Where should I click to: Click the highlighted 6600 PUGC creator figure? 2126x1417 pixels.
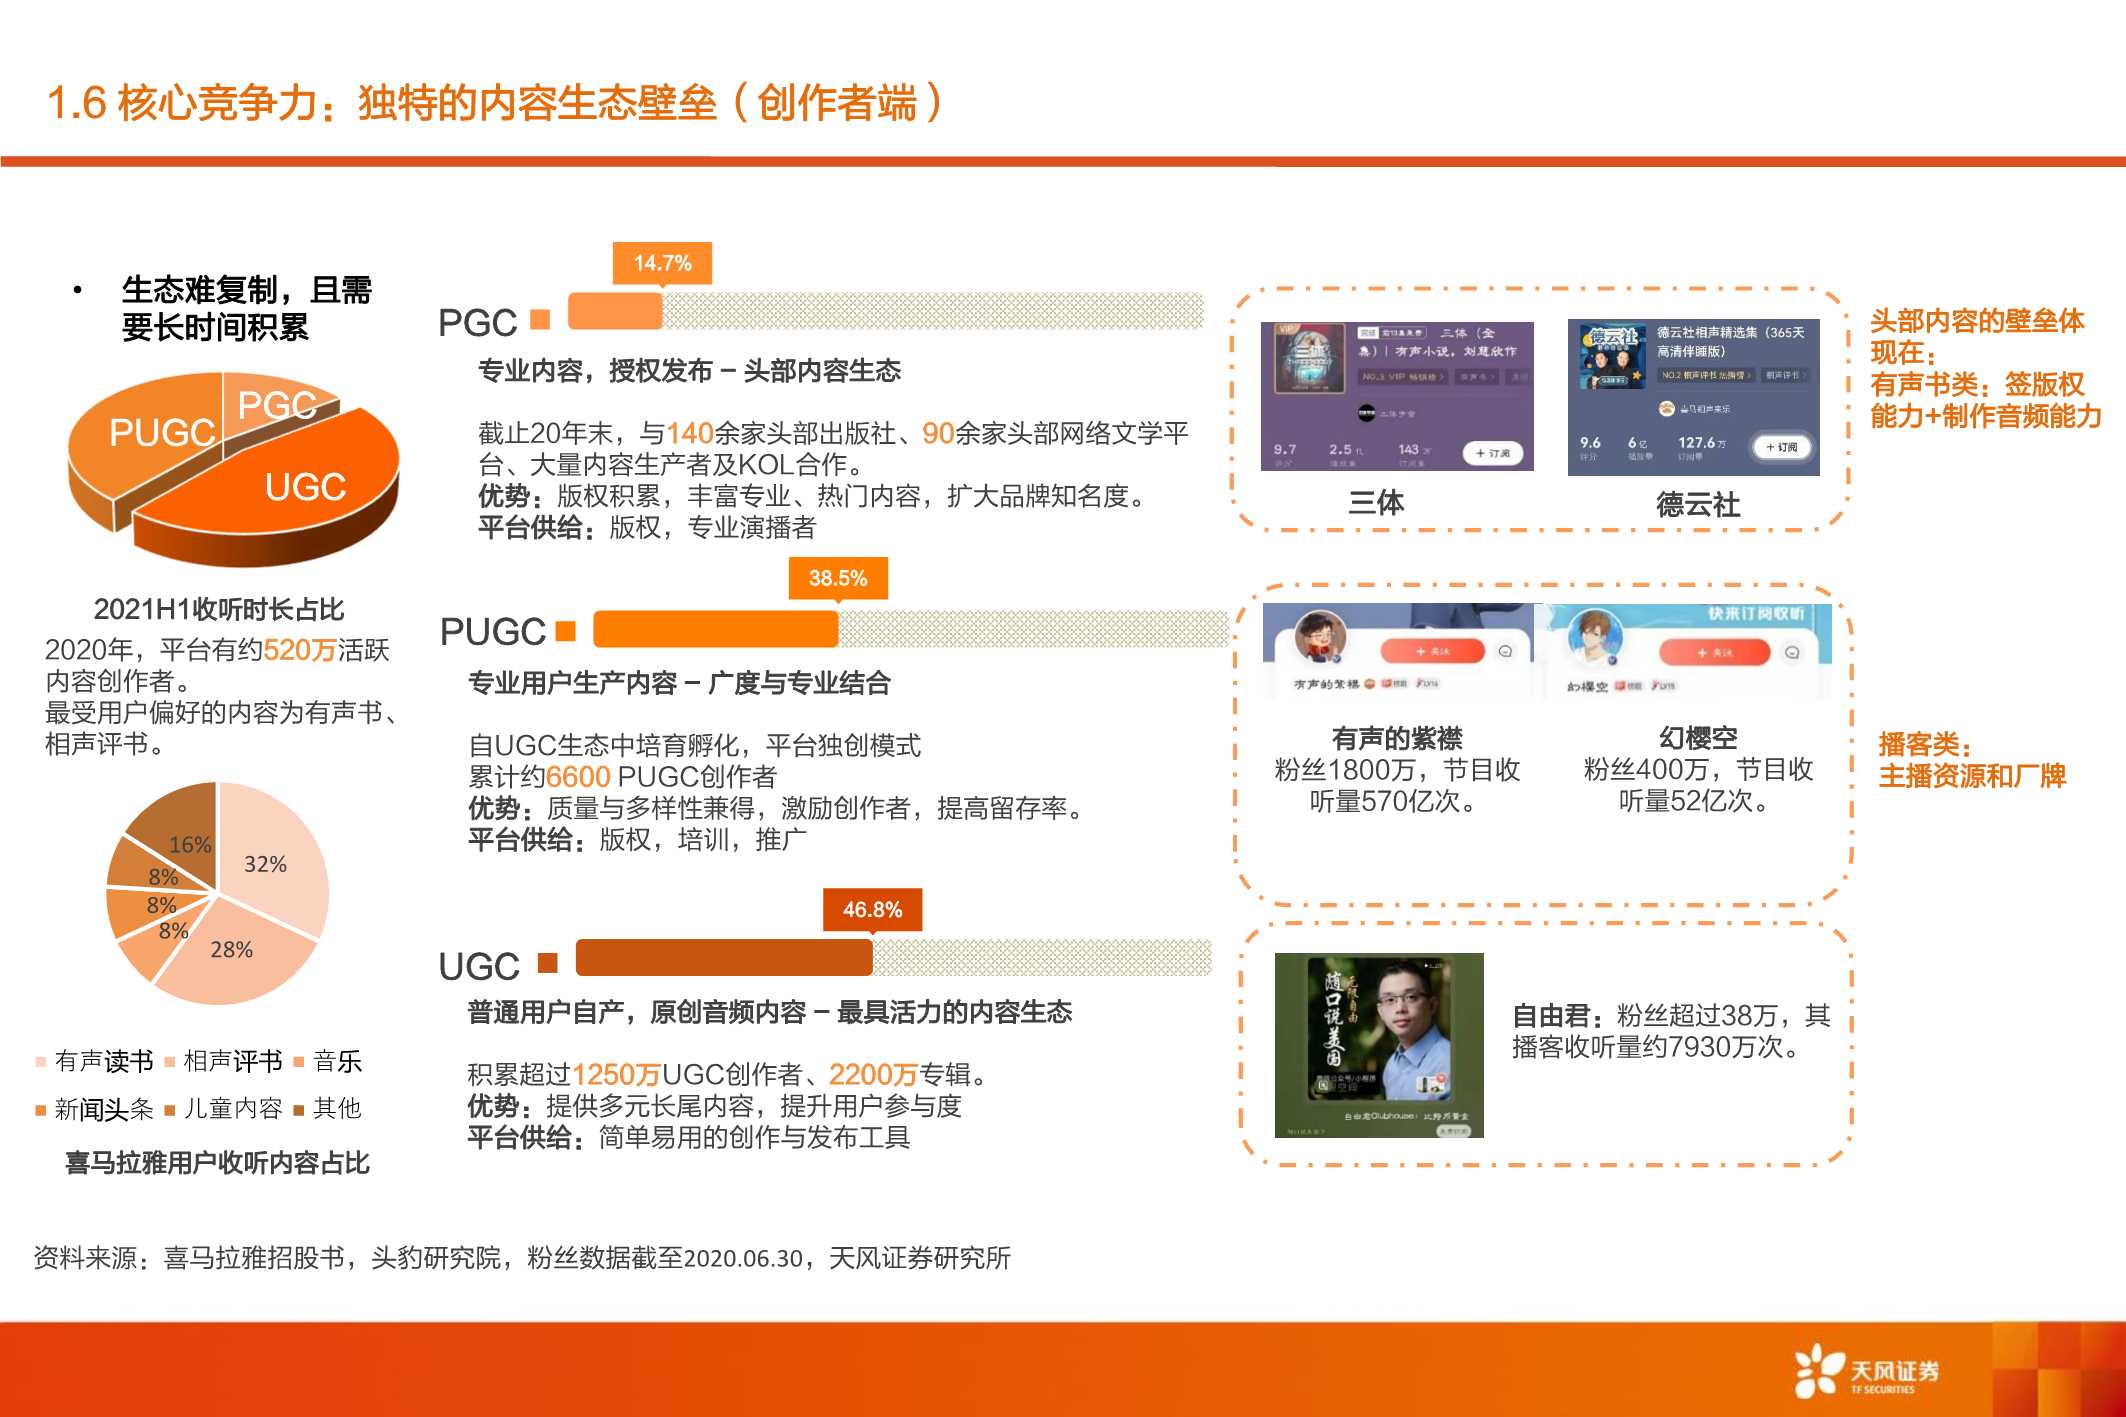(x=578, y=777)
